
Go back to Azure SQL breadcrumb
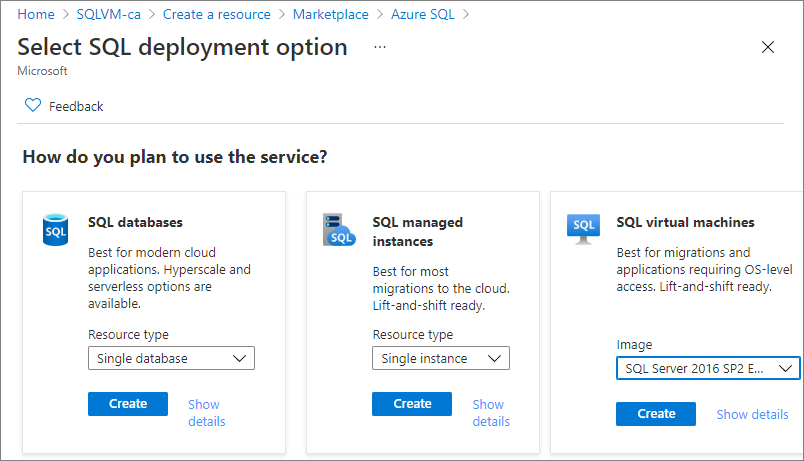423,14
